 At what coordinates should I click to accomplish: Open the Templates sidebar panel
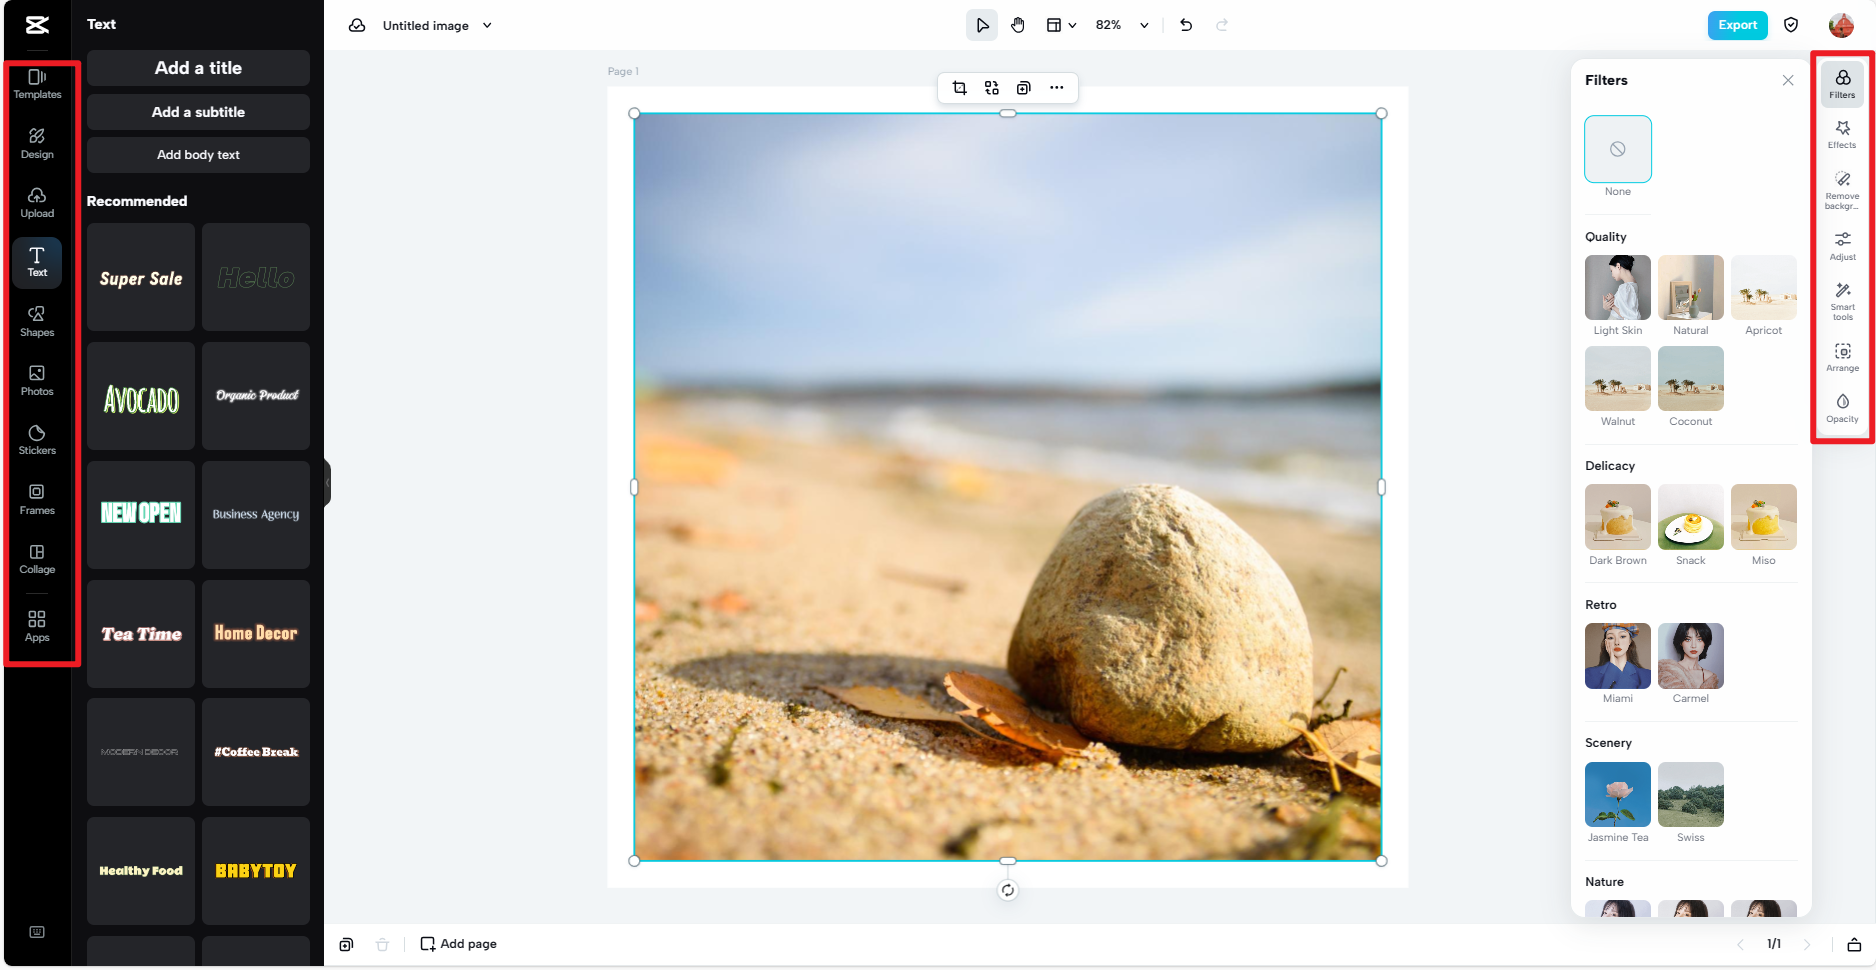click(37, 84)
